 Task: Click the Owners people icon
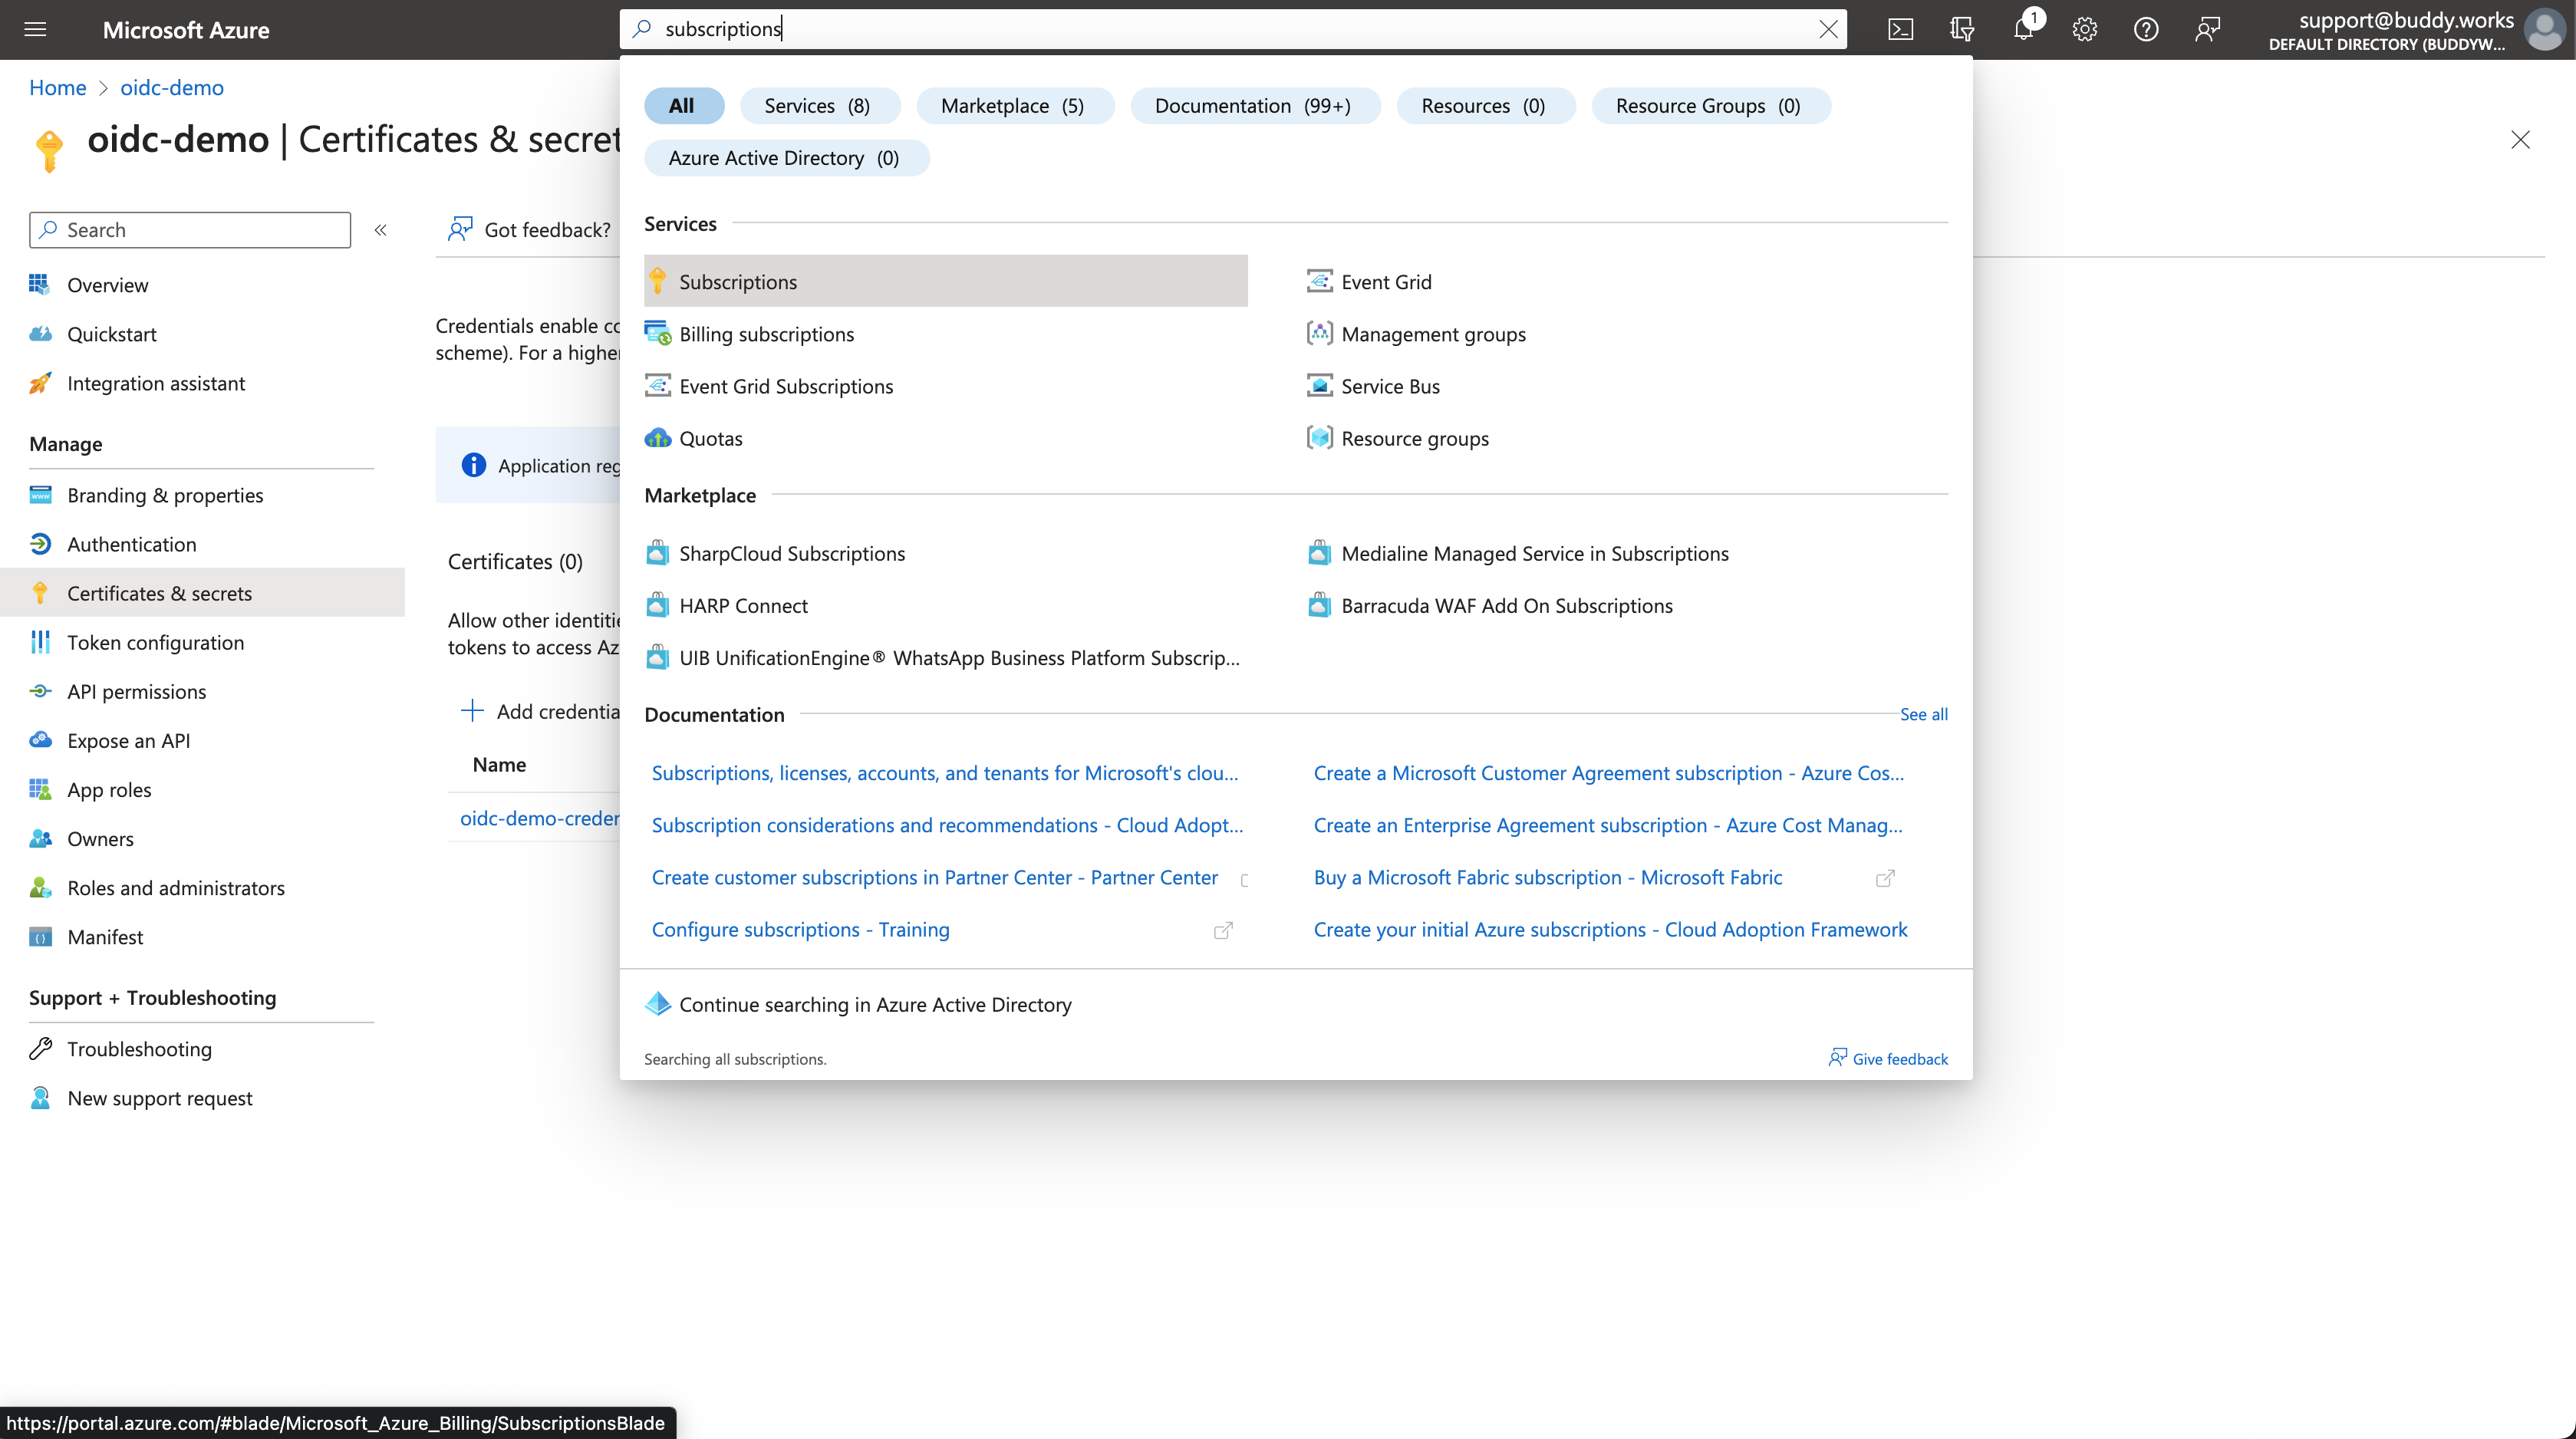click(x=40, y=838)
